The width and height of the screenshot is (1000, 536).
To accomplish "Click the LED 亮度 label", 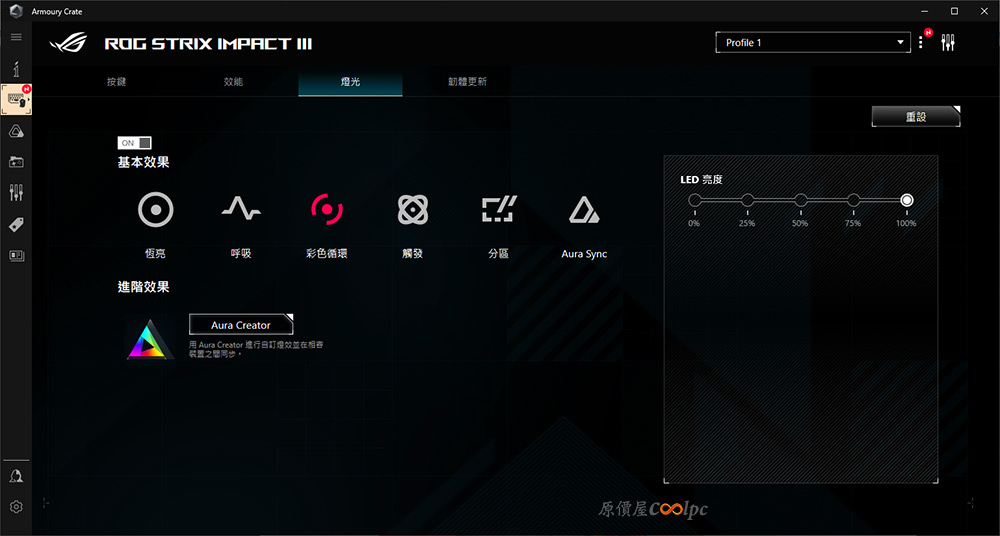I will [x=702, y=180].
